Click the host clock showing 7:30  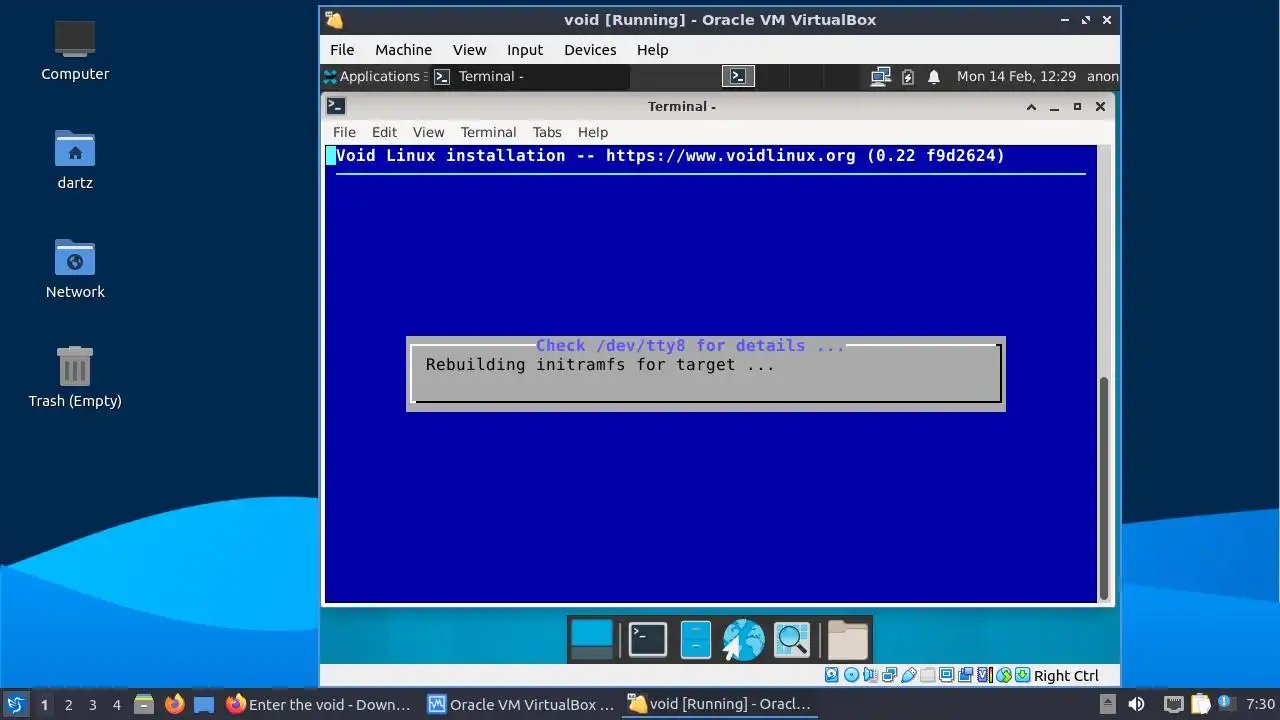1261,704
